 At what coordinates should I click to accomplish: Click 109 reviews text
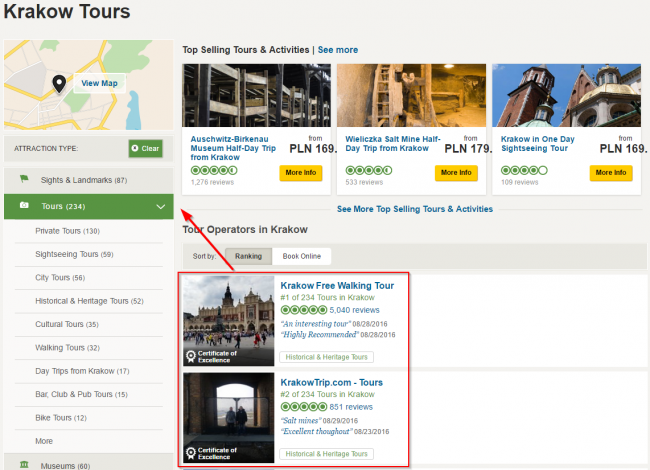pyautogui.click(x=519, y=182)
